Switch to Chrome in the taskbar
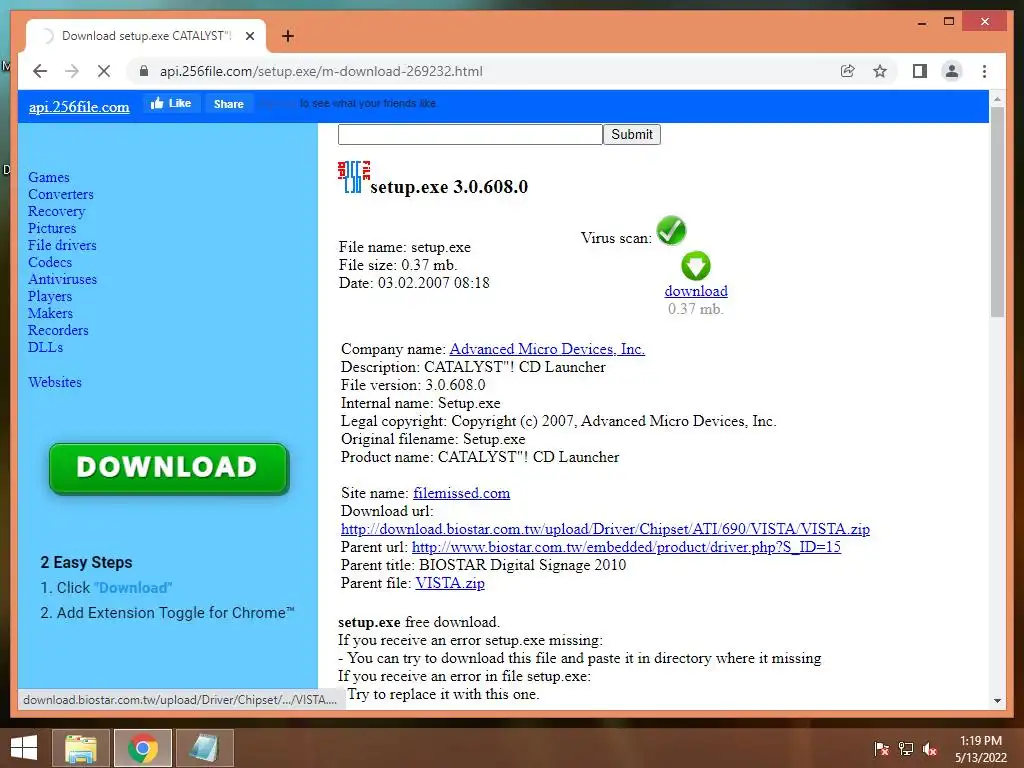 coord(143,748)
